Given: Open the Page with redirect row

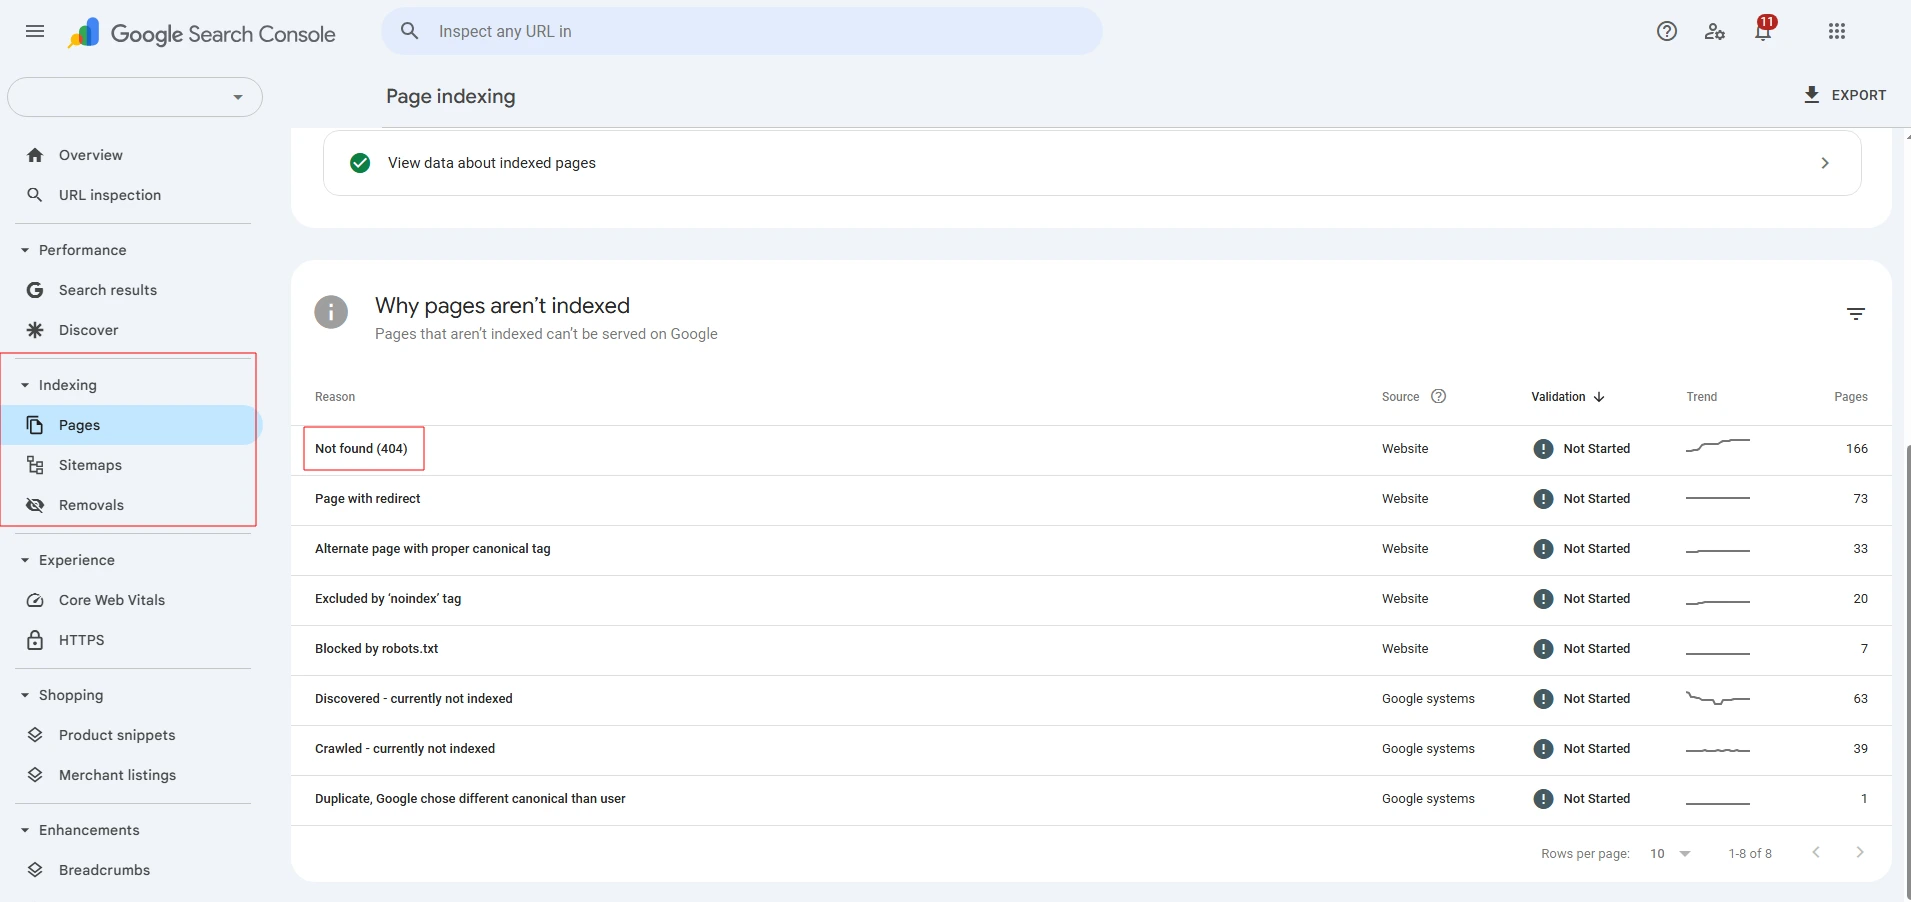Looking at the screenshot, I should click(x=1091, y=499).
